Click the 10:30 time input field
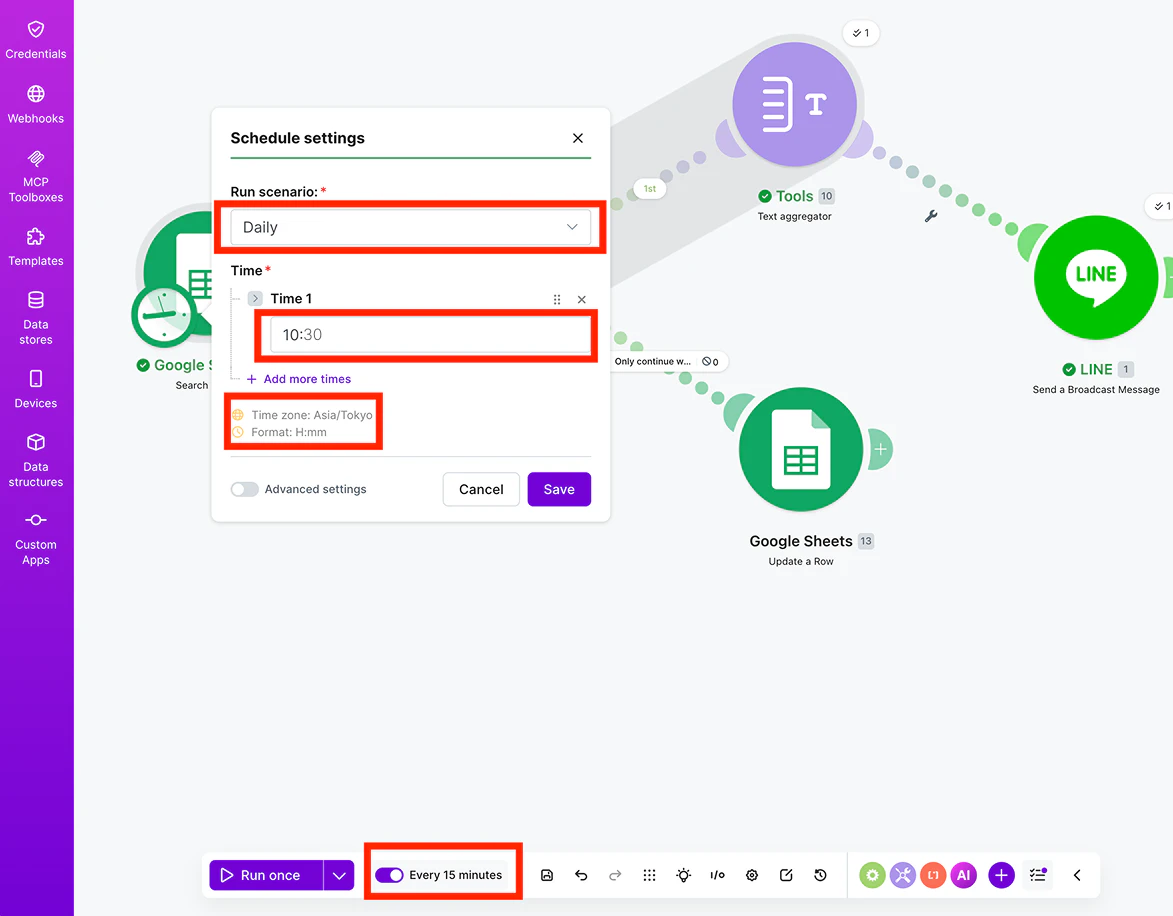This screenshot has width=1173, height=916. [430, 335]
